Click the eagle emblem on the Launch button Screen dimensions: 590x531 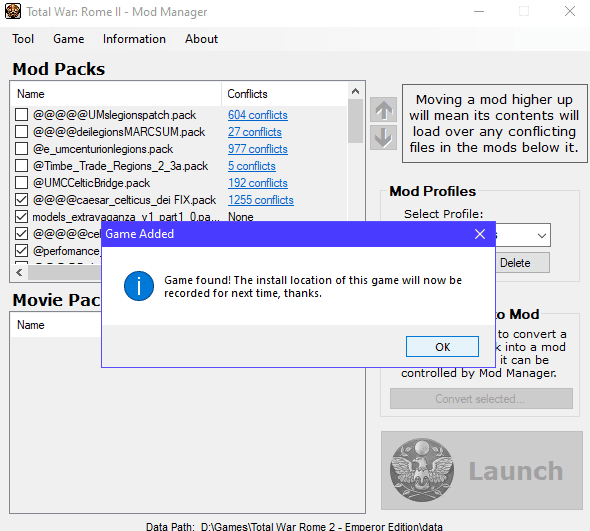pos(422,470)
